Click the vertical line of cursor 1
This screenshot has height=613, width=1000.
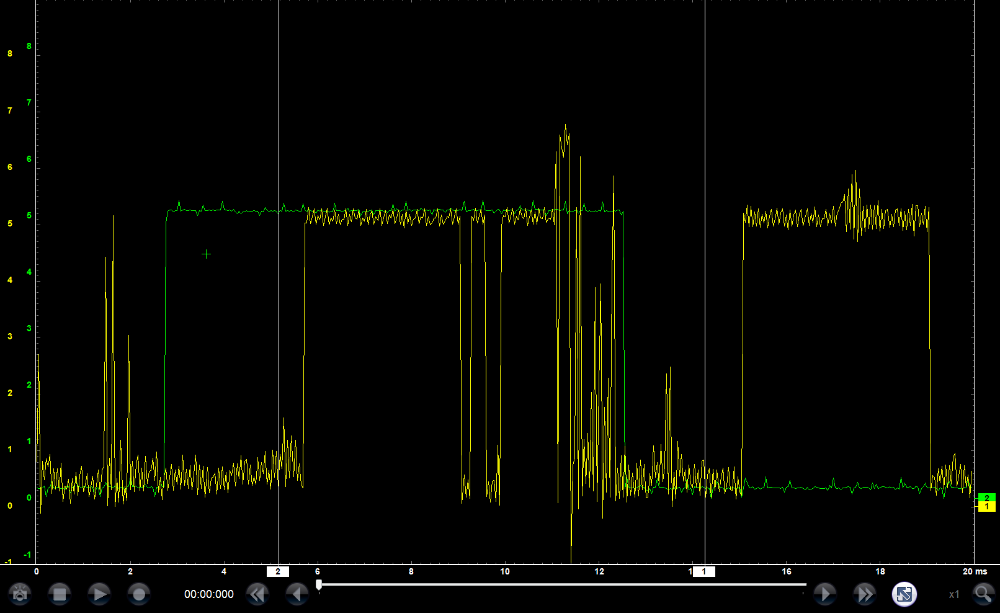[x=705, y=300]
